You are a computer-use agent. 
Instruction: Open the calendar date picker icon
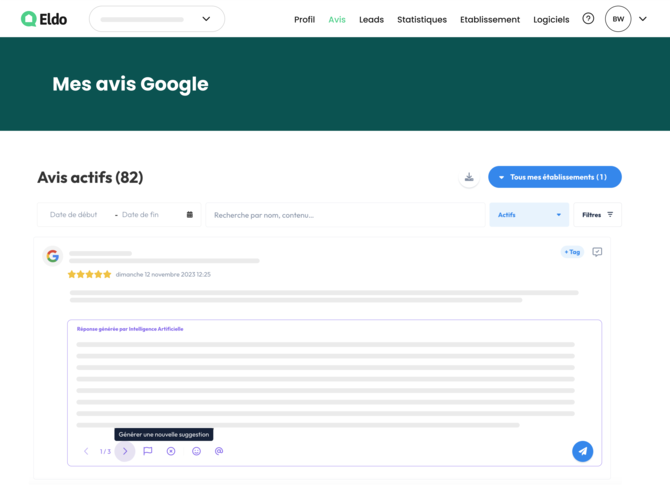pyautogui.click(x=190, y=215)
